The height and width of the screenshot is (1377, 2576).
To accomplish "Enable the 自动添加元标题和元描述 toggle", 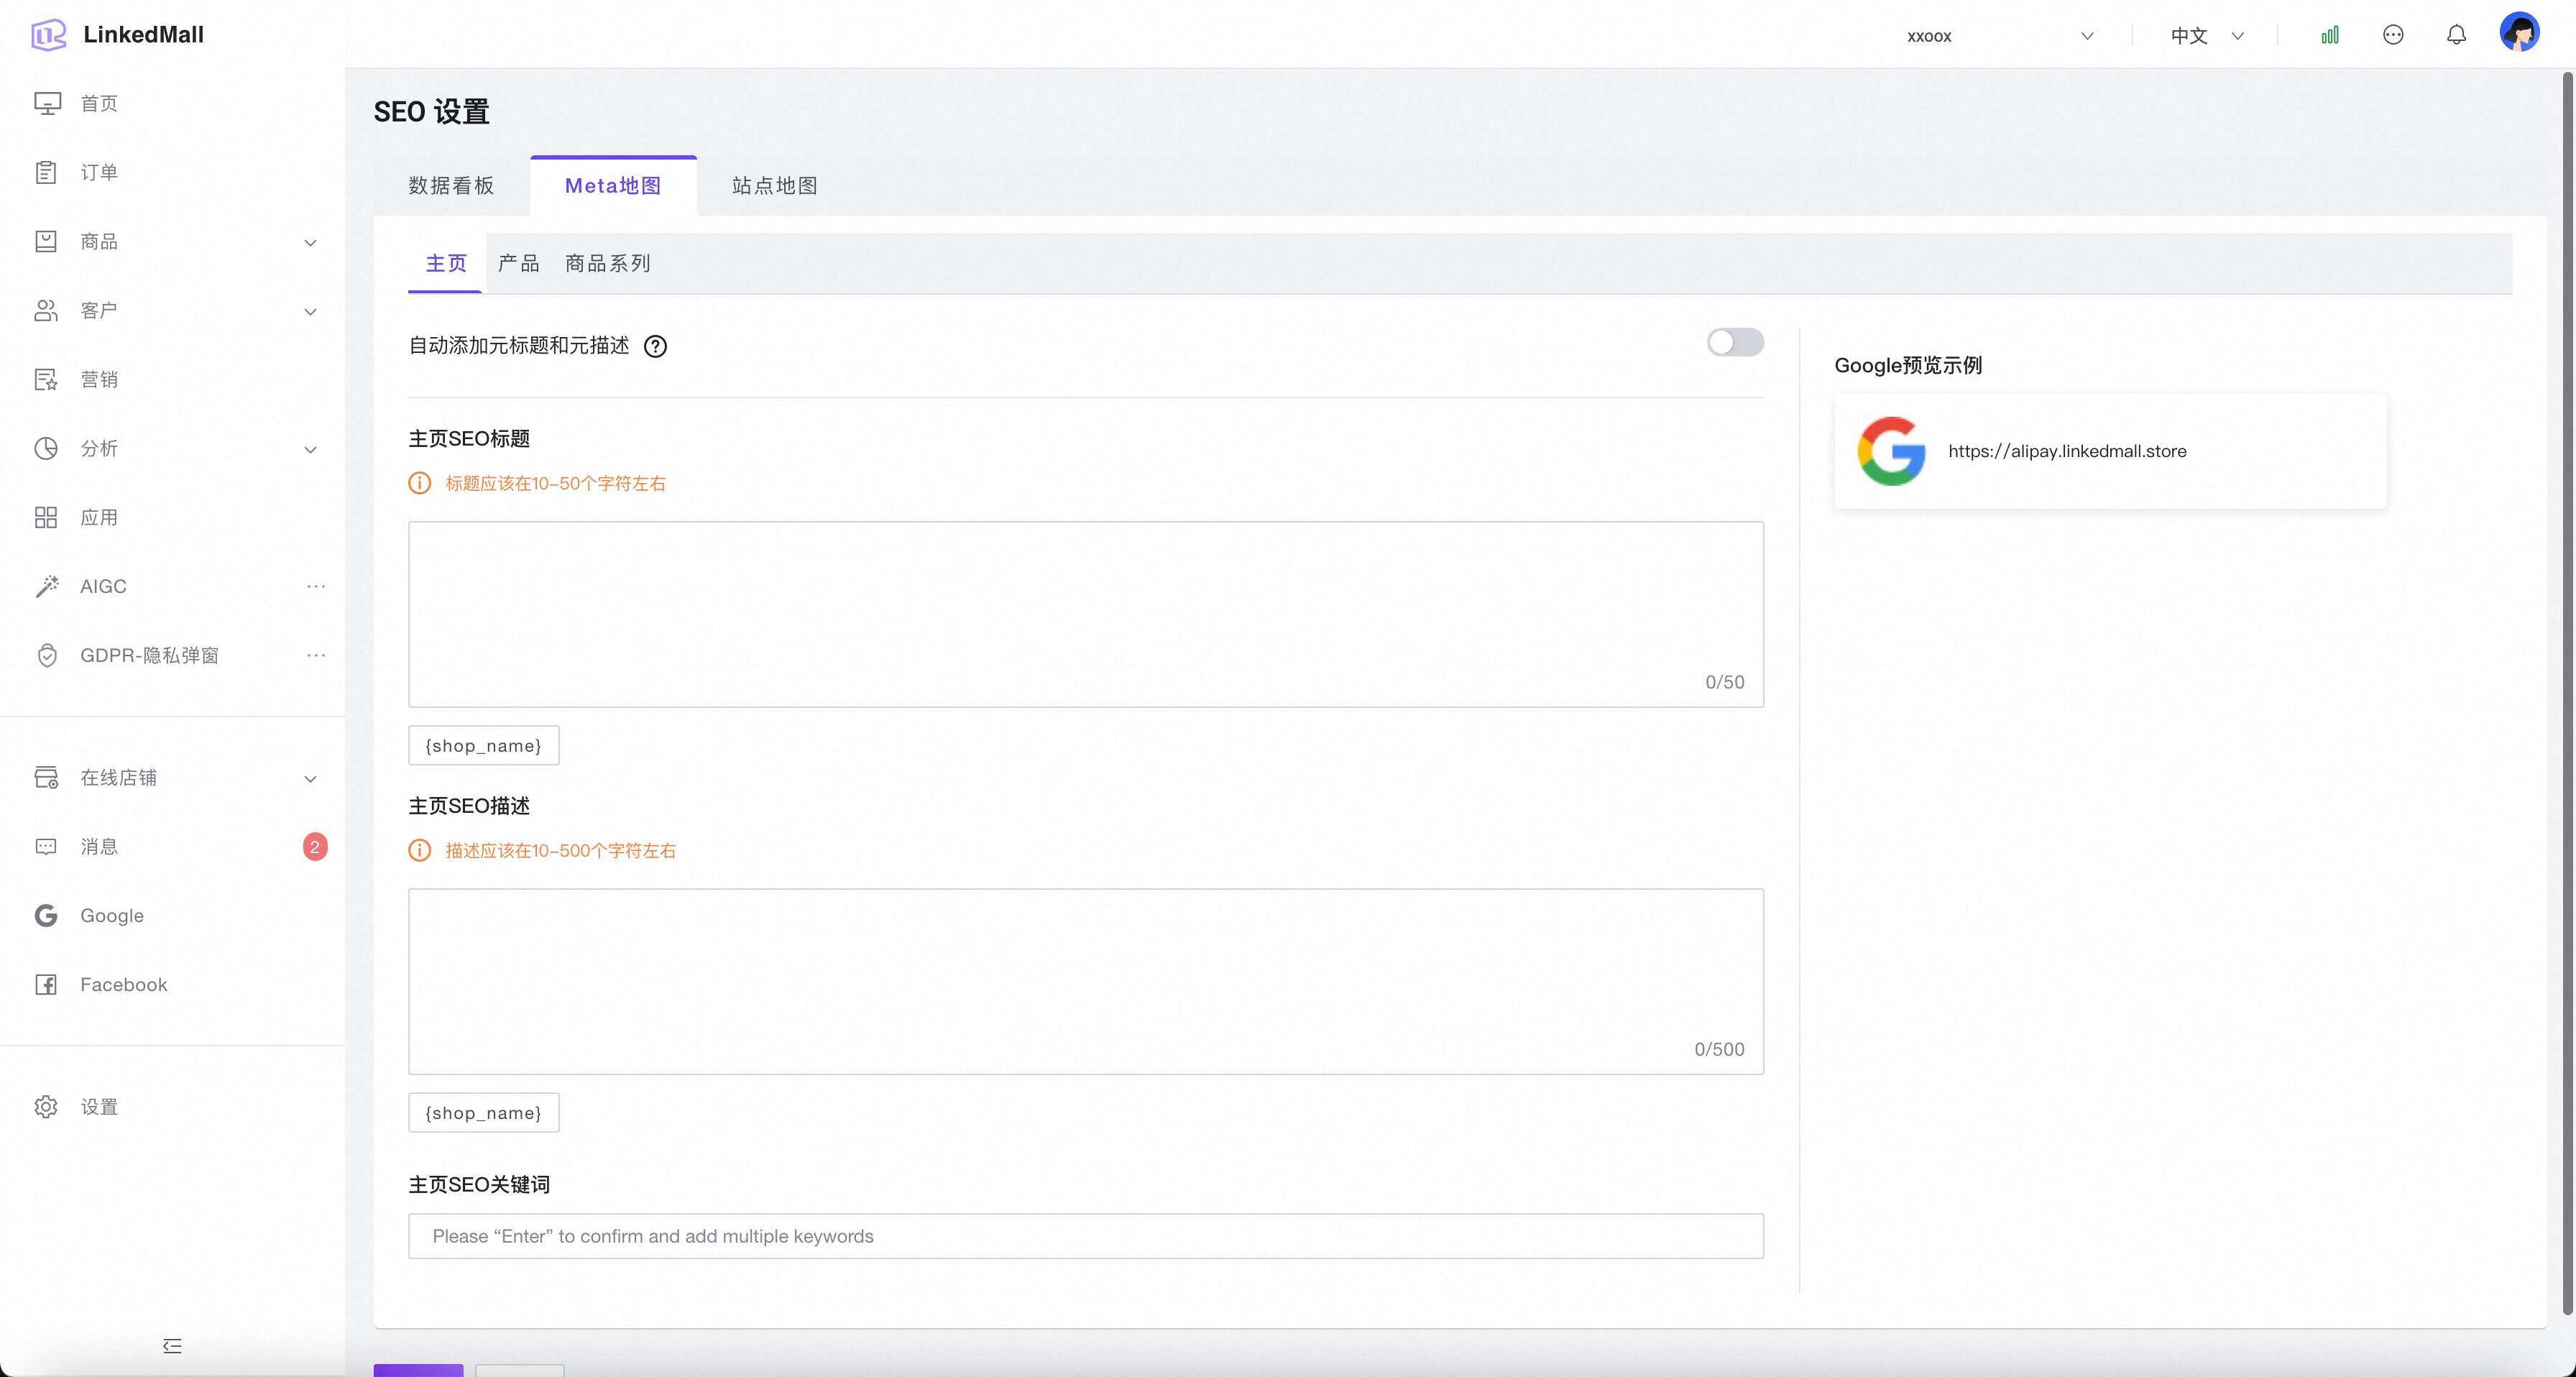I will click(1734, 343).
